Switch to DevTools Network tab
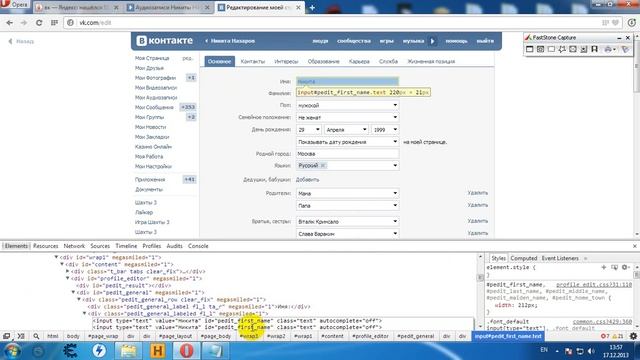 point(74,246)
